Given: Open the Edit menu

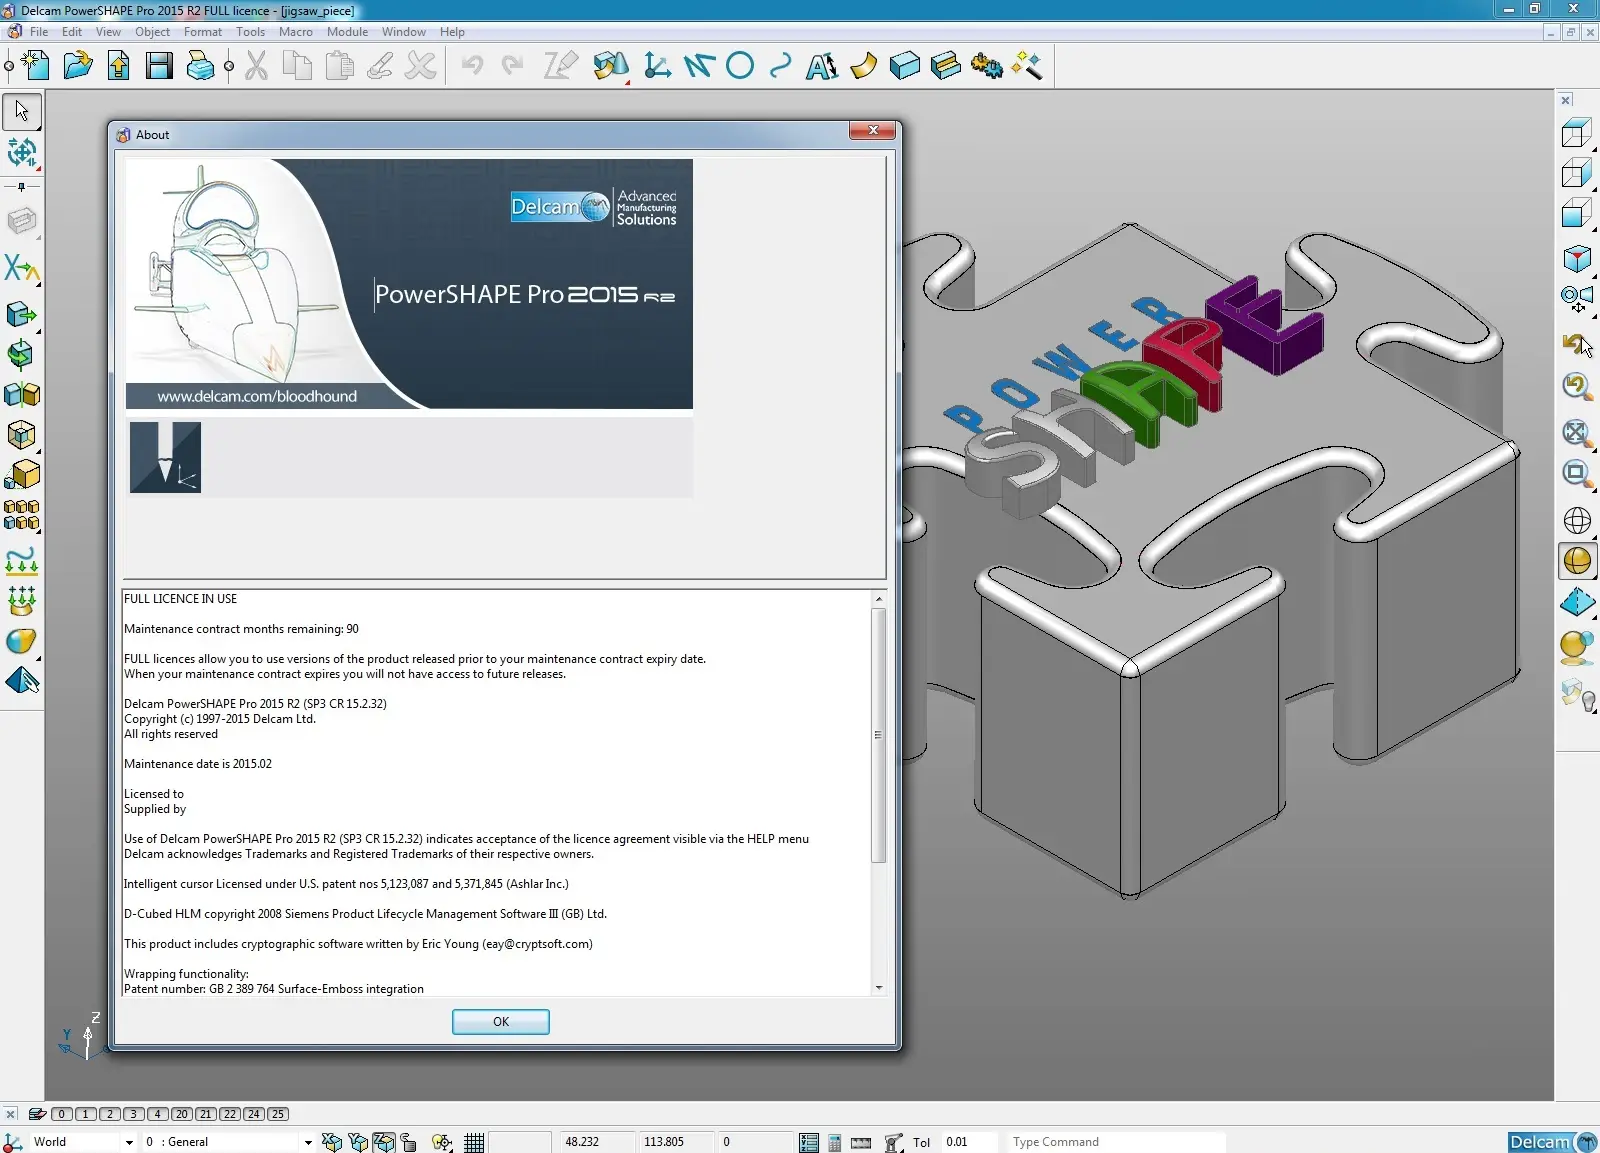Looking at the screenshot, I should click(x=72, y=32).
